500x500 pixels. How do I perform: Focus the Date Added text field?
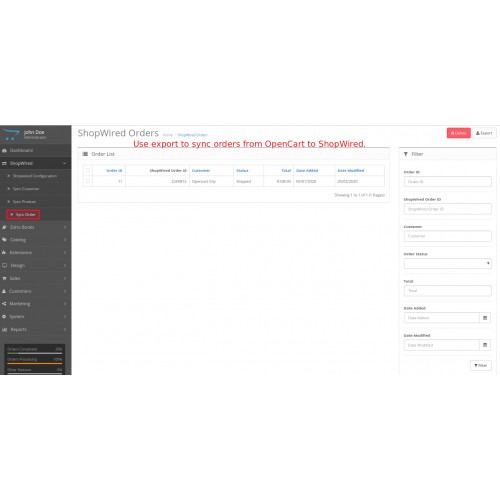[442, 318]
